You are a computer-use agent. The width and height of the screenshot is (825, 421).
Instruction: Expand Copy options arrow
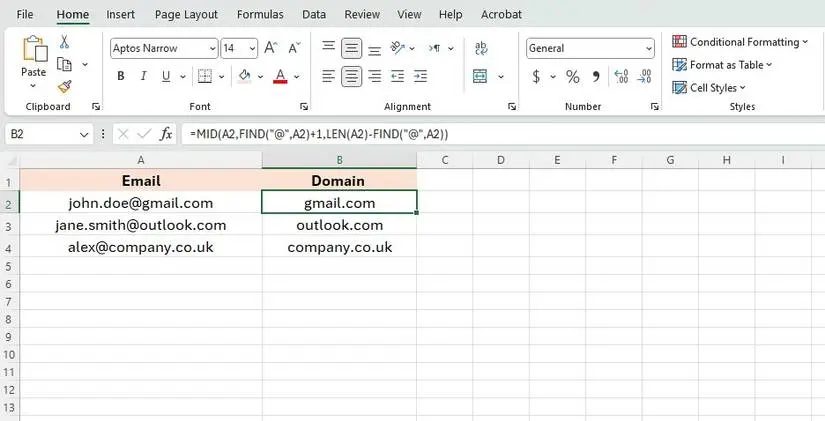point(85,65)
